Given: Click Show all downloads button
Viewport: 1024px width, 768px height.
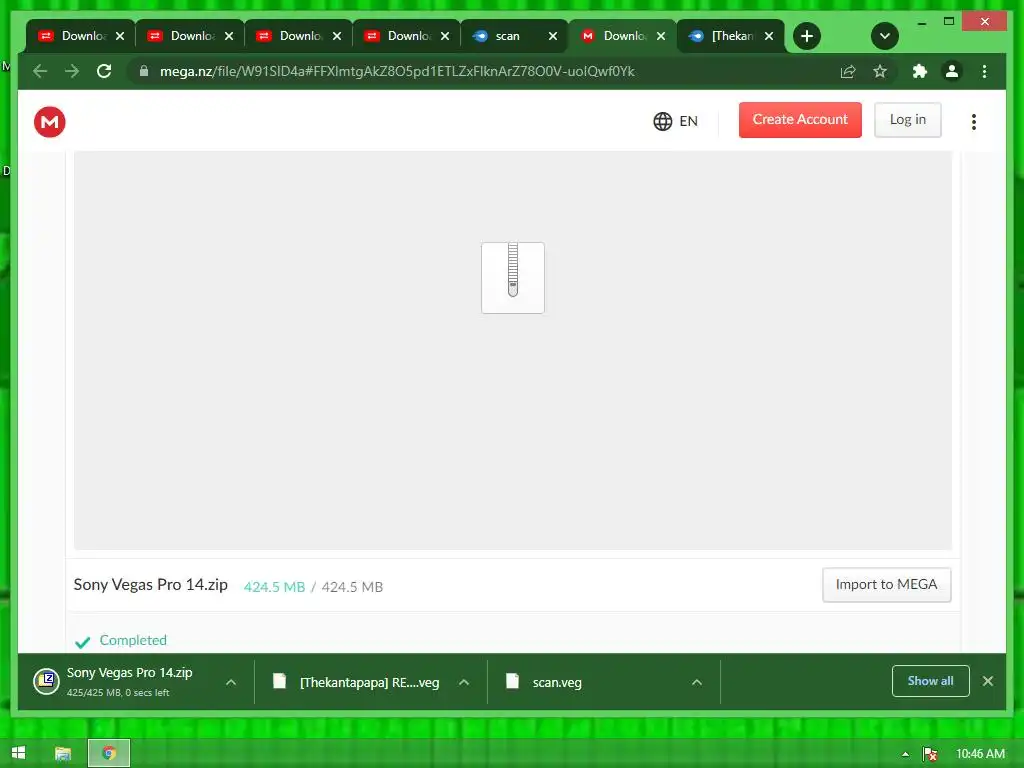Looking at the screenshot, I should (931, 681).
